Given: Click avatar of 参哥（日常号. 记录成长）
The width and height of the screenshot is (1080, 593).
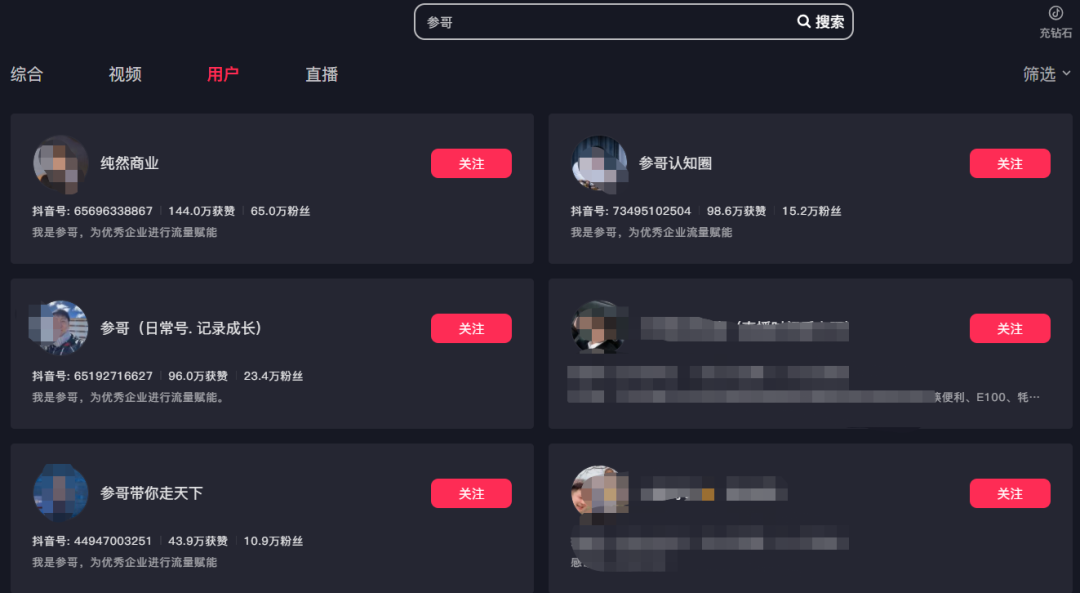Looking at the screenshot, I should (x=61, y=328).
